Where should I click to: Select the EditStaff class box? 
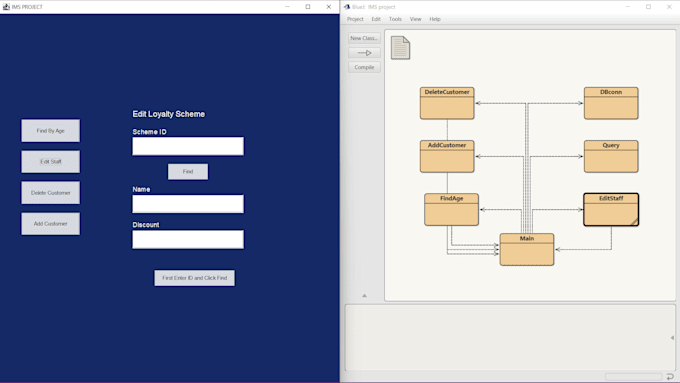[611, 210]
